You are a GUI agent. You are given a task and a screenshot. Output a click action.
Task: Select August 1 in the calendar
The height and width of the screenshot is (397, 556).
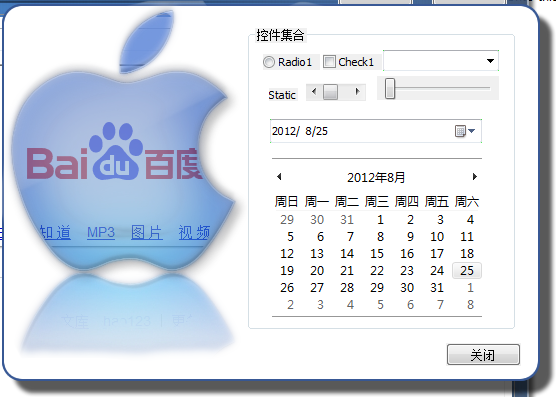tap(380, 220)
